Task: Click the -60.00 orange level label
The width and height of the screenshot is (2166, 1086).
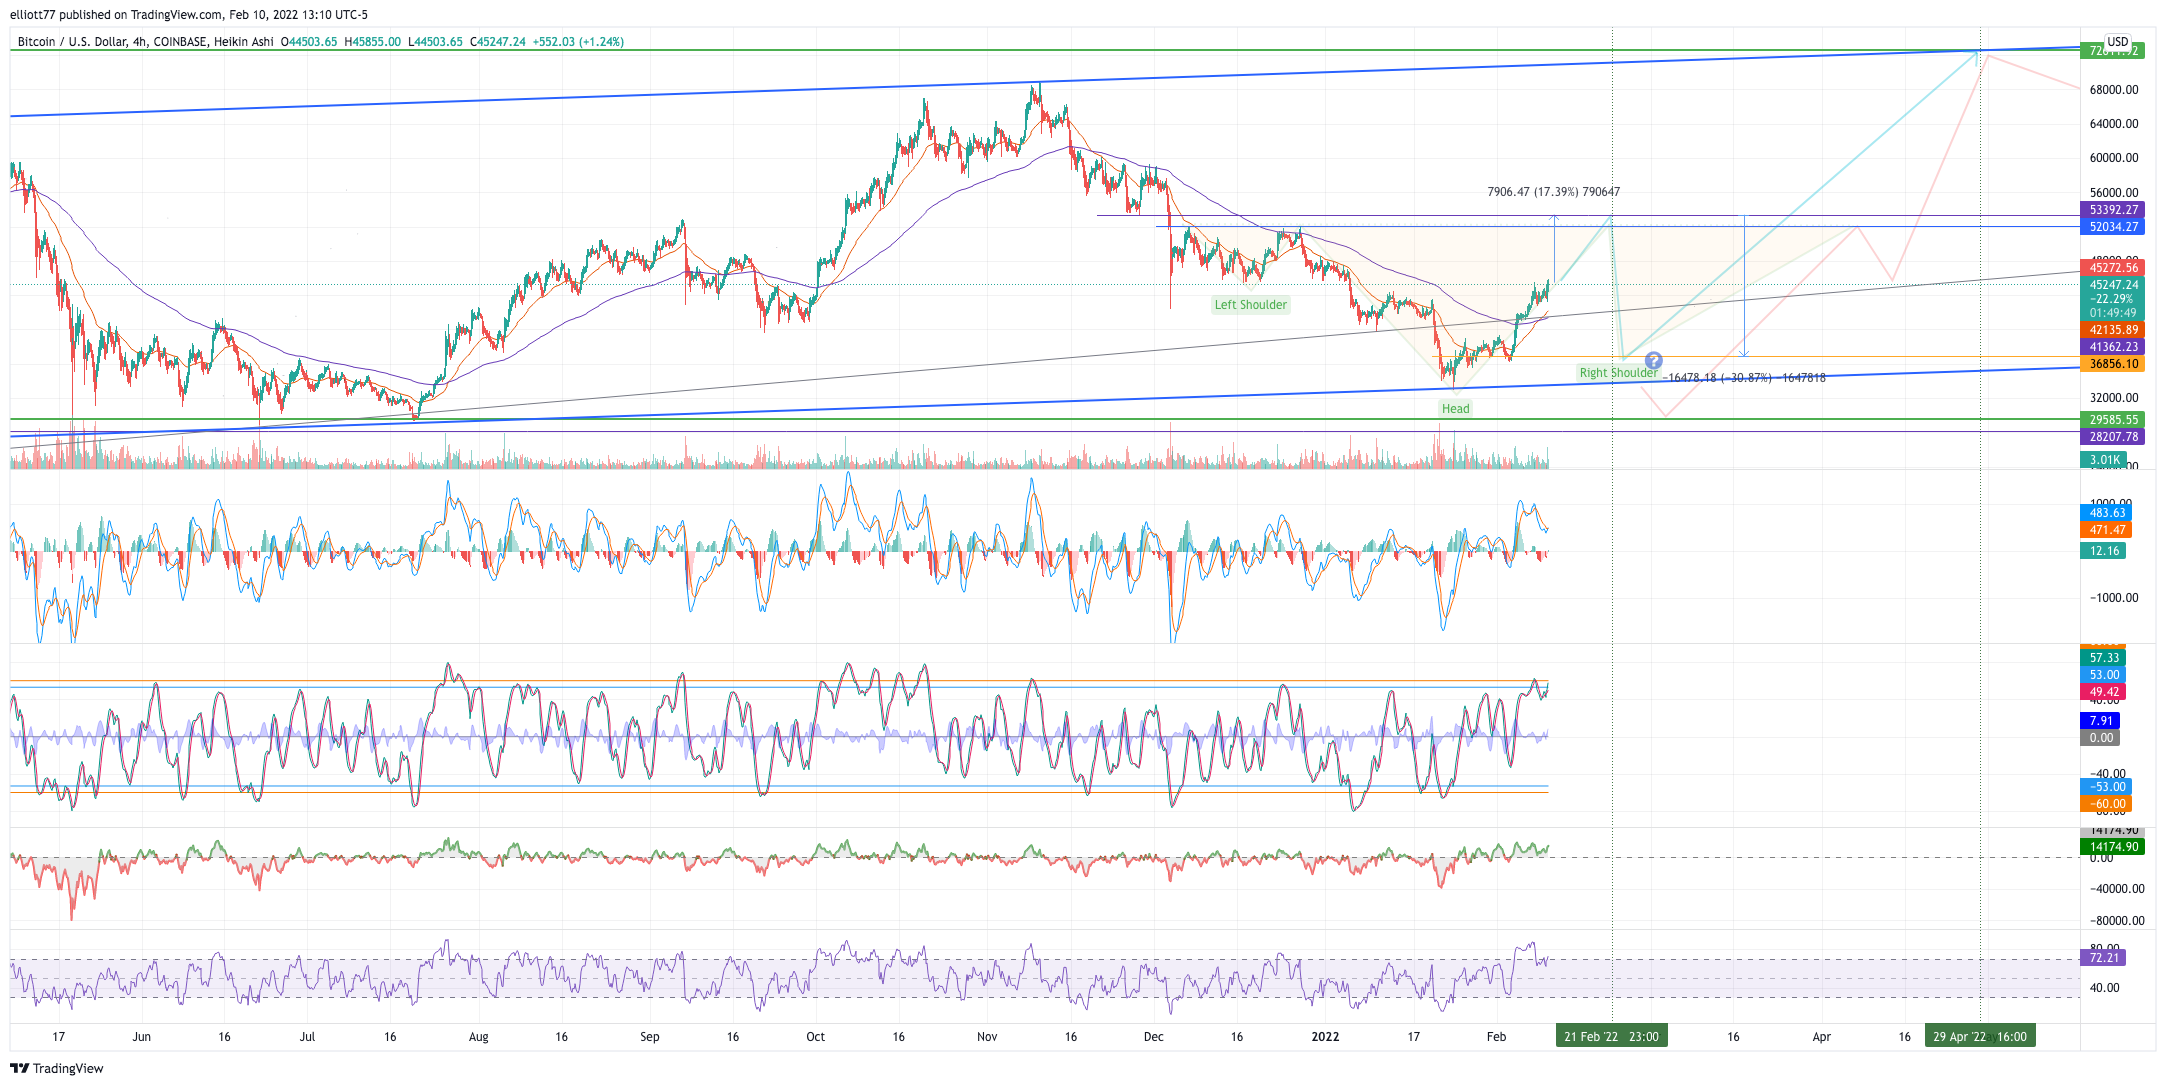Action: pos(2106,804)
